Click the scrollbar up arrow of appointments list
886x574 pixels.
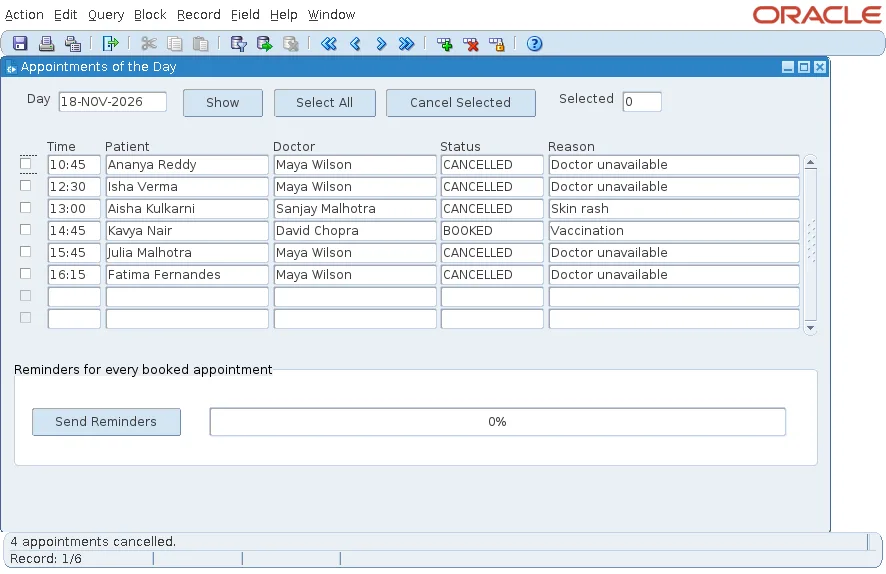810,163
